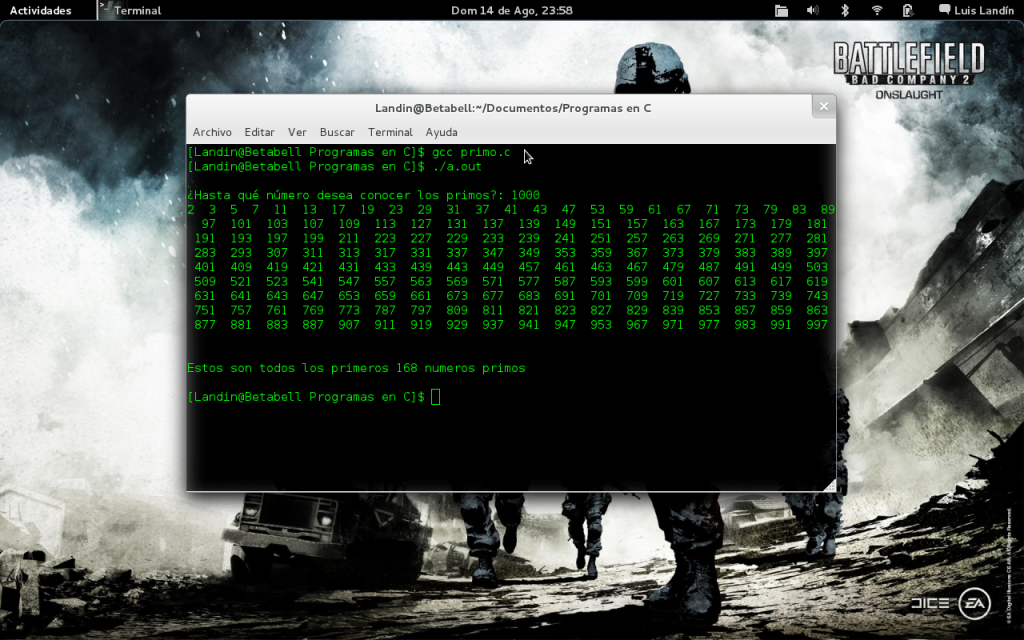This screenshot has height=640, width=1024.
Task: Click the chat bubble icon beside Luis Landín
Action: pos(944,10)
